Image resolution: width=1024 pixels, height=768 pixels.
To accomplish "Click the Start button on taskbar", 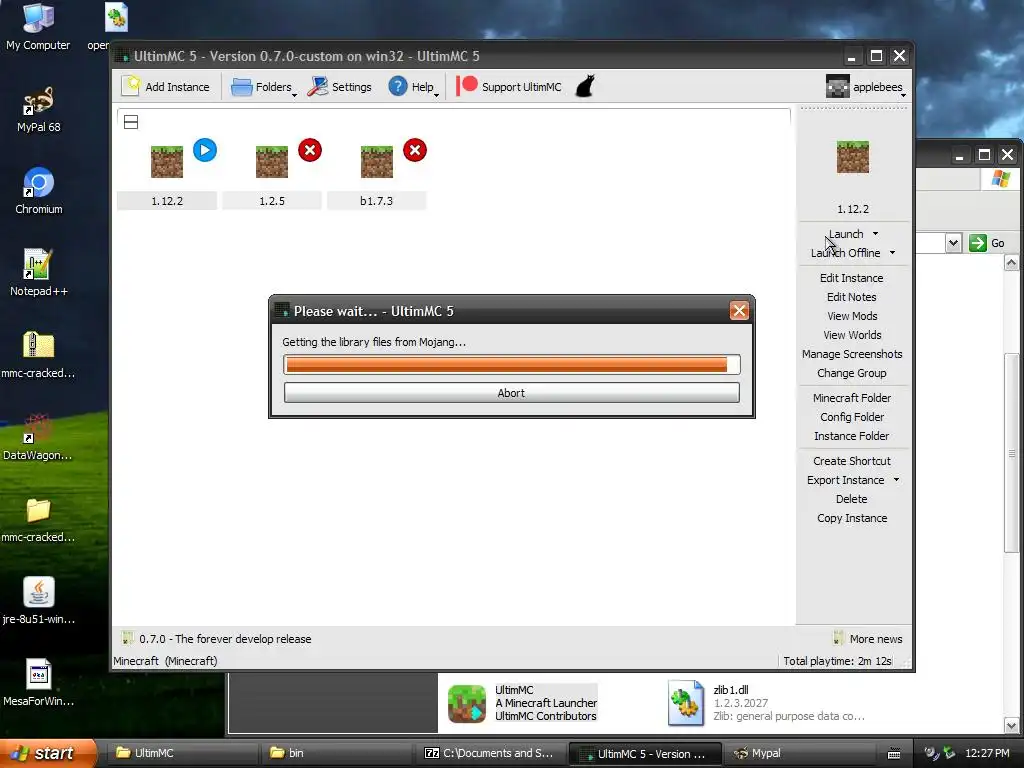I will click(48, 753).
